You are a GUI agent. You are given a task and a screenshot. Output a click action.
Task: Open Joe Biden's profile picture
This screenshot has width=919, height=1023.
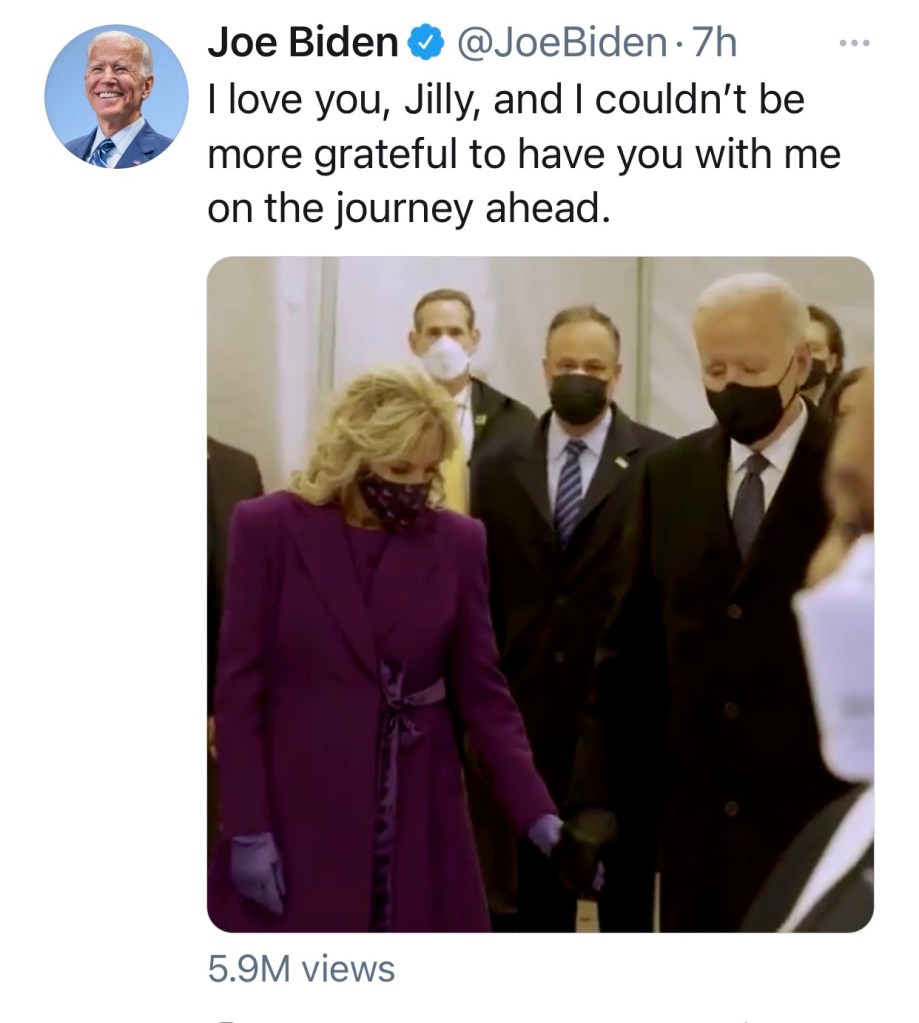click(116, 97)
